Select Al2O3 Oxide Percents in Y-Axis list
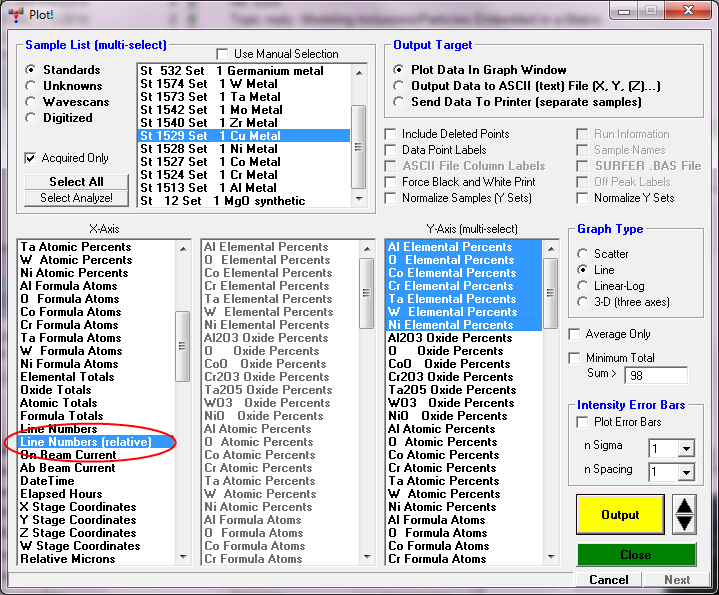Screen dimensions: 719x595 (450, 338)
